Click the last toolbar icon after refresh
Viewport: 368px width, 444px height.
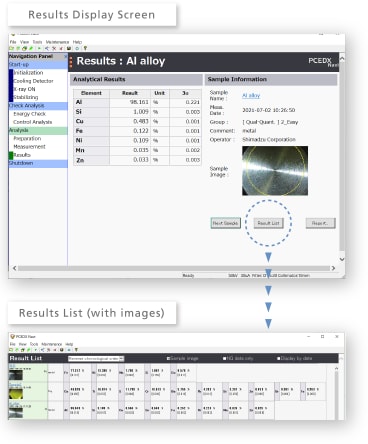[85, 48]
